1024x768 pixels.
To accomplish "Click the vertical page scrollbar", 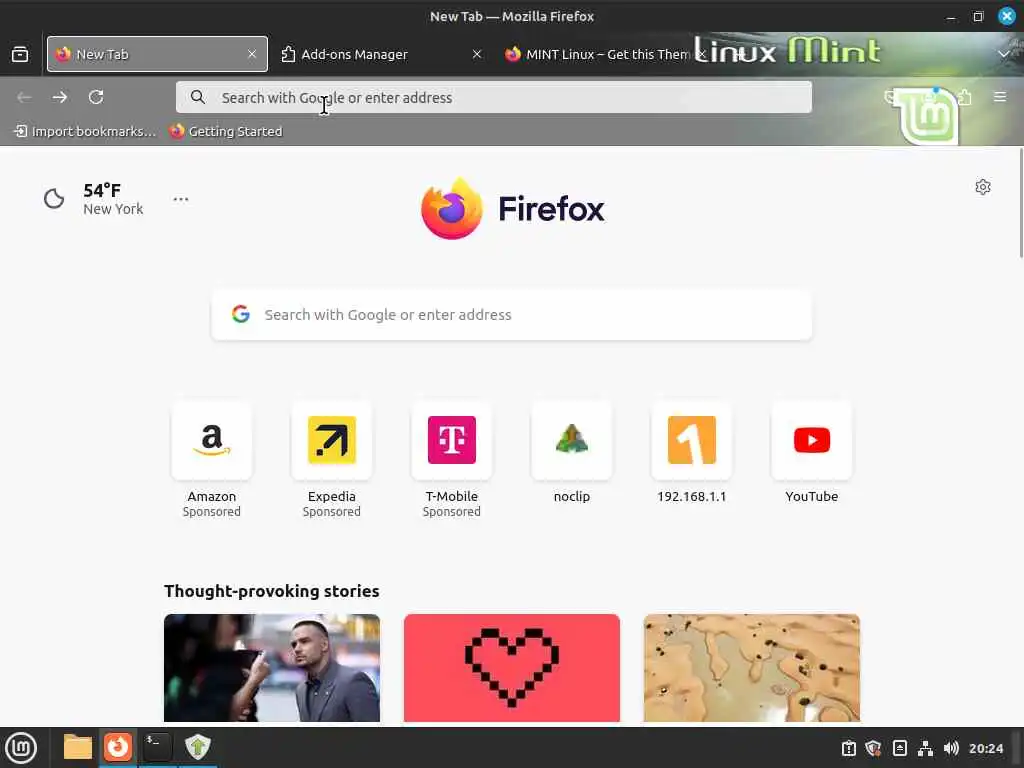I will click(1020, 204).
